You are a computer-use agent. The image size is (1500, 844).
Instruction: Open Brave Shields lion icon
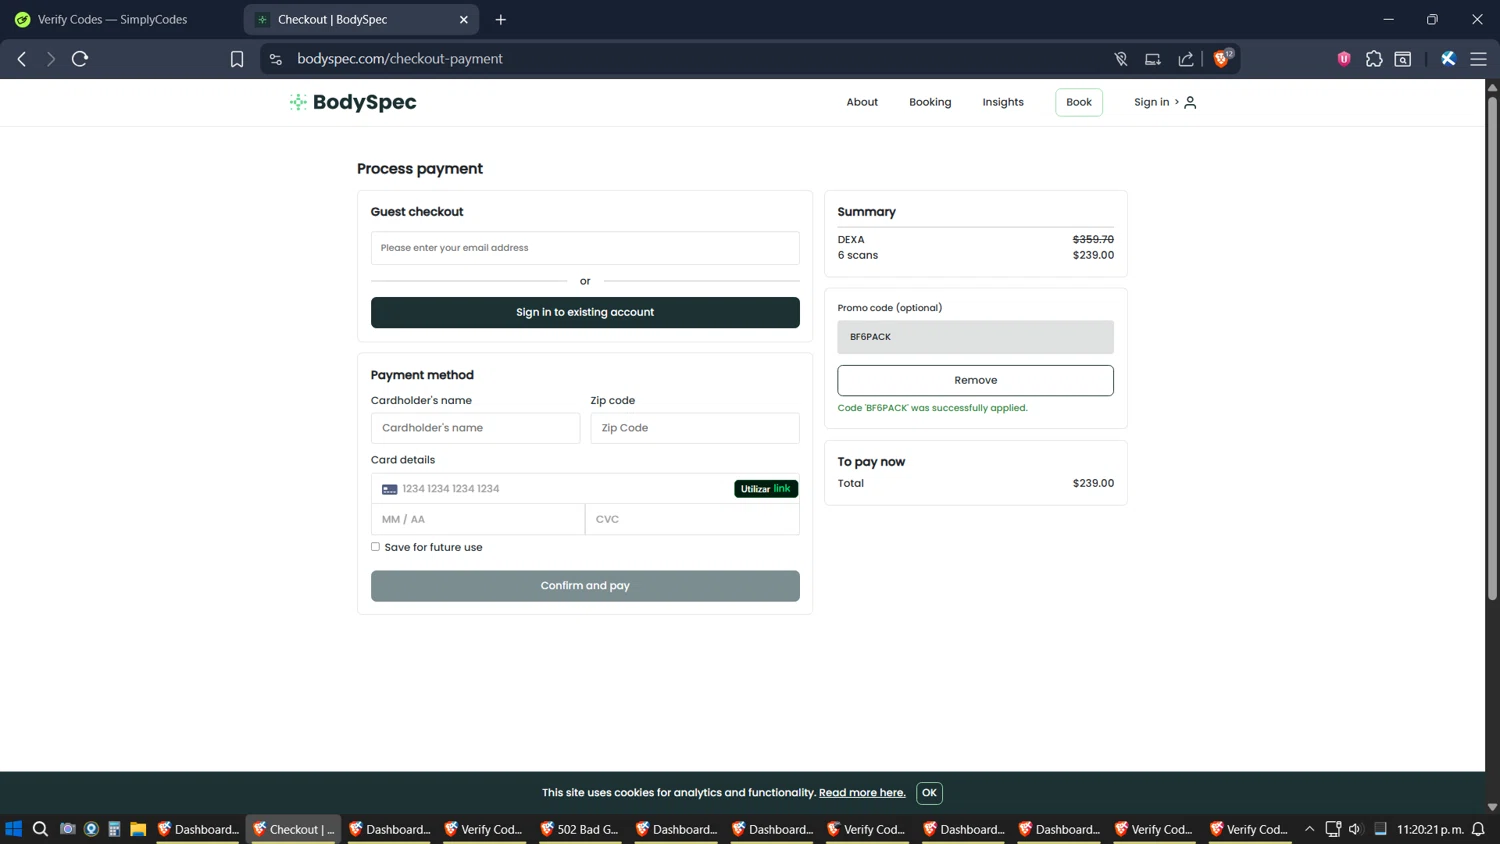click(1222, 59)
